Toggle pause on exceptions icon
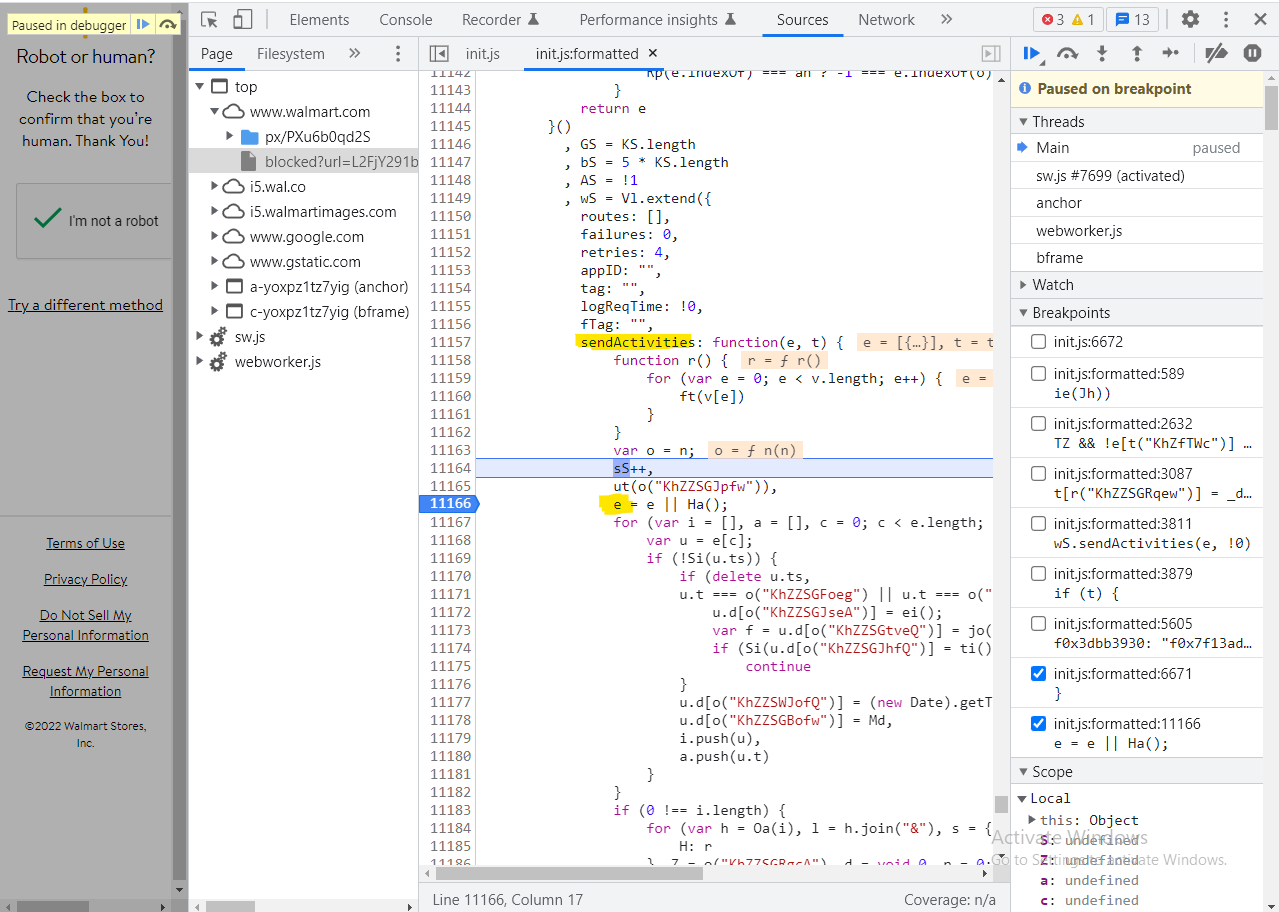 (x=1252, y=54)
